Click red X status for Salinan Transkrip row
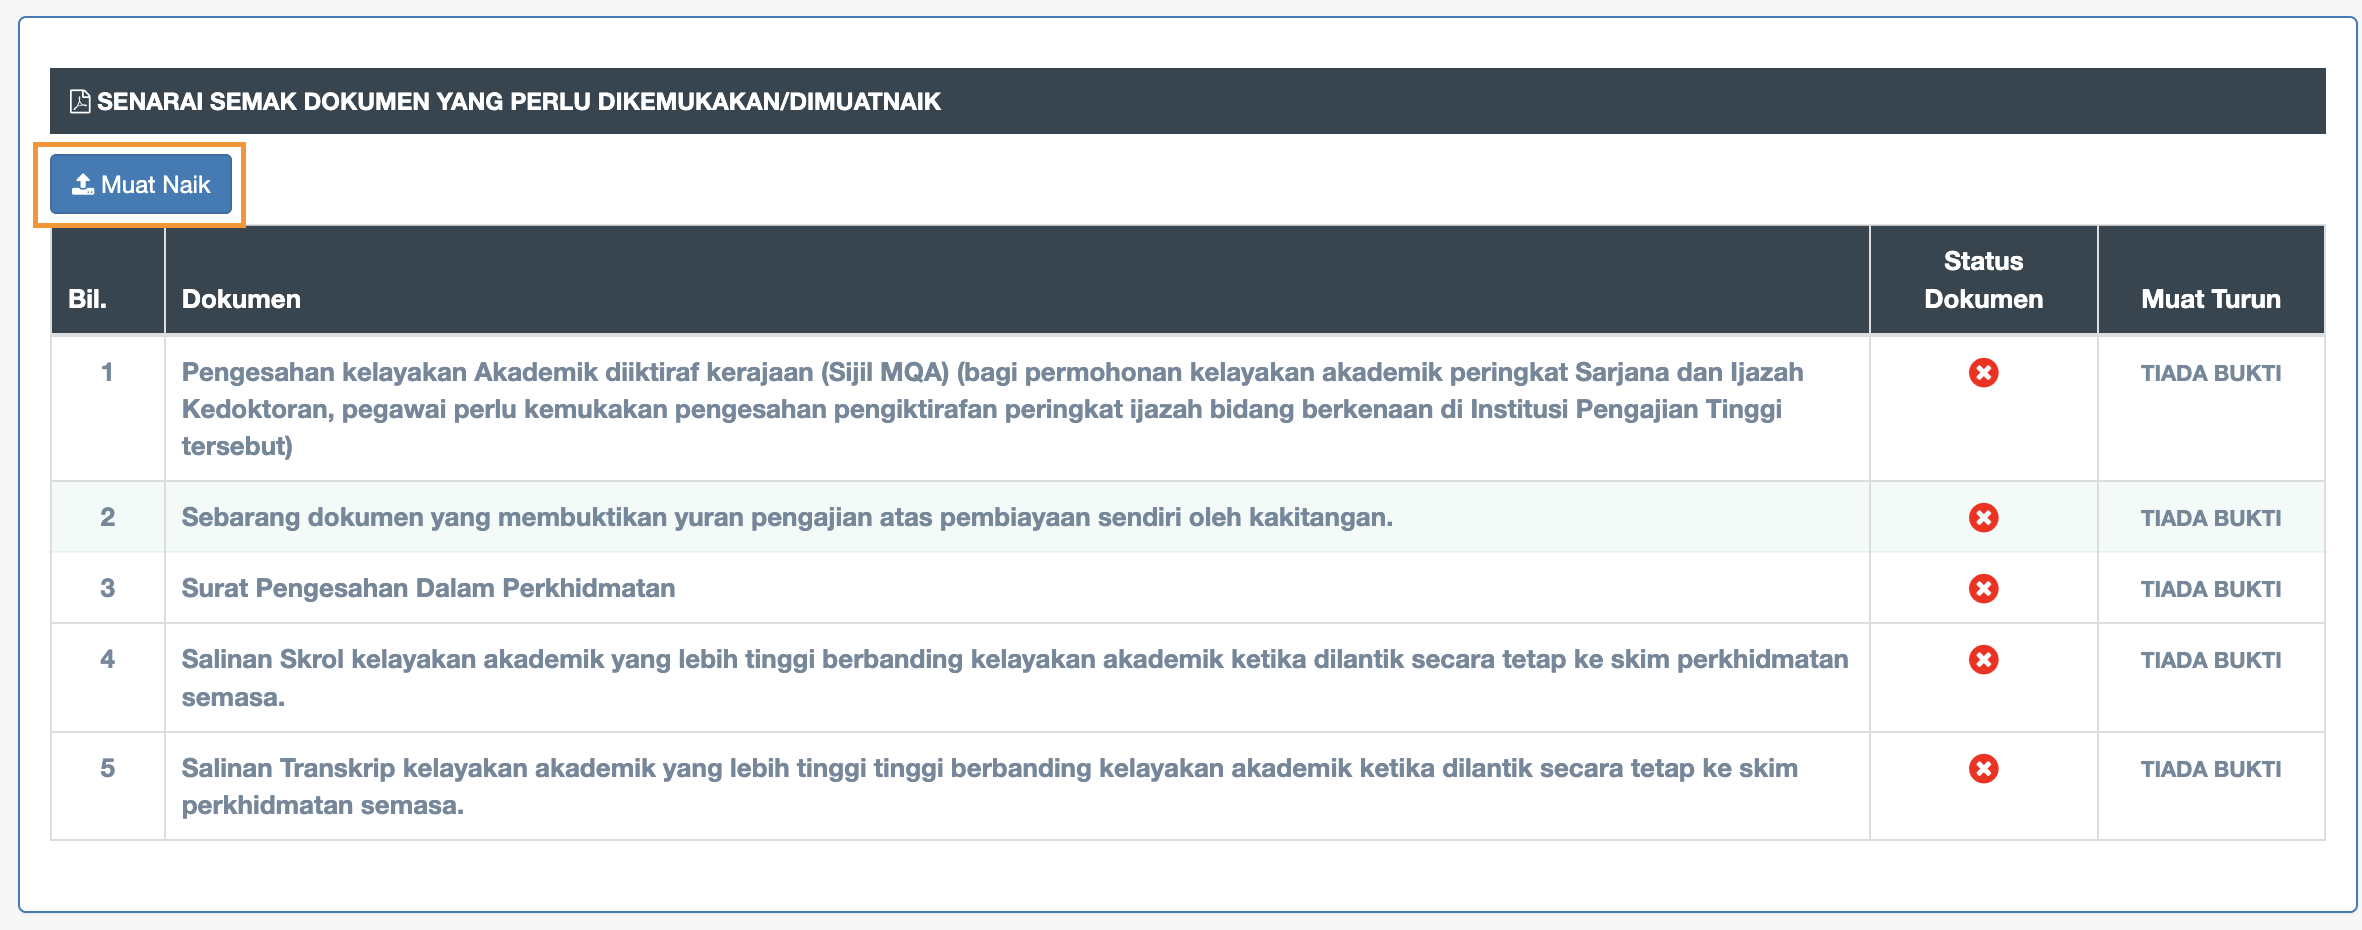Viewport: 2362px width, 930px height. click(1983, 769)
